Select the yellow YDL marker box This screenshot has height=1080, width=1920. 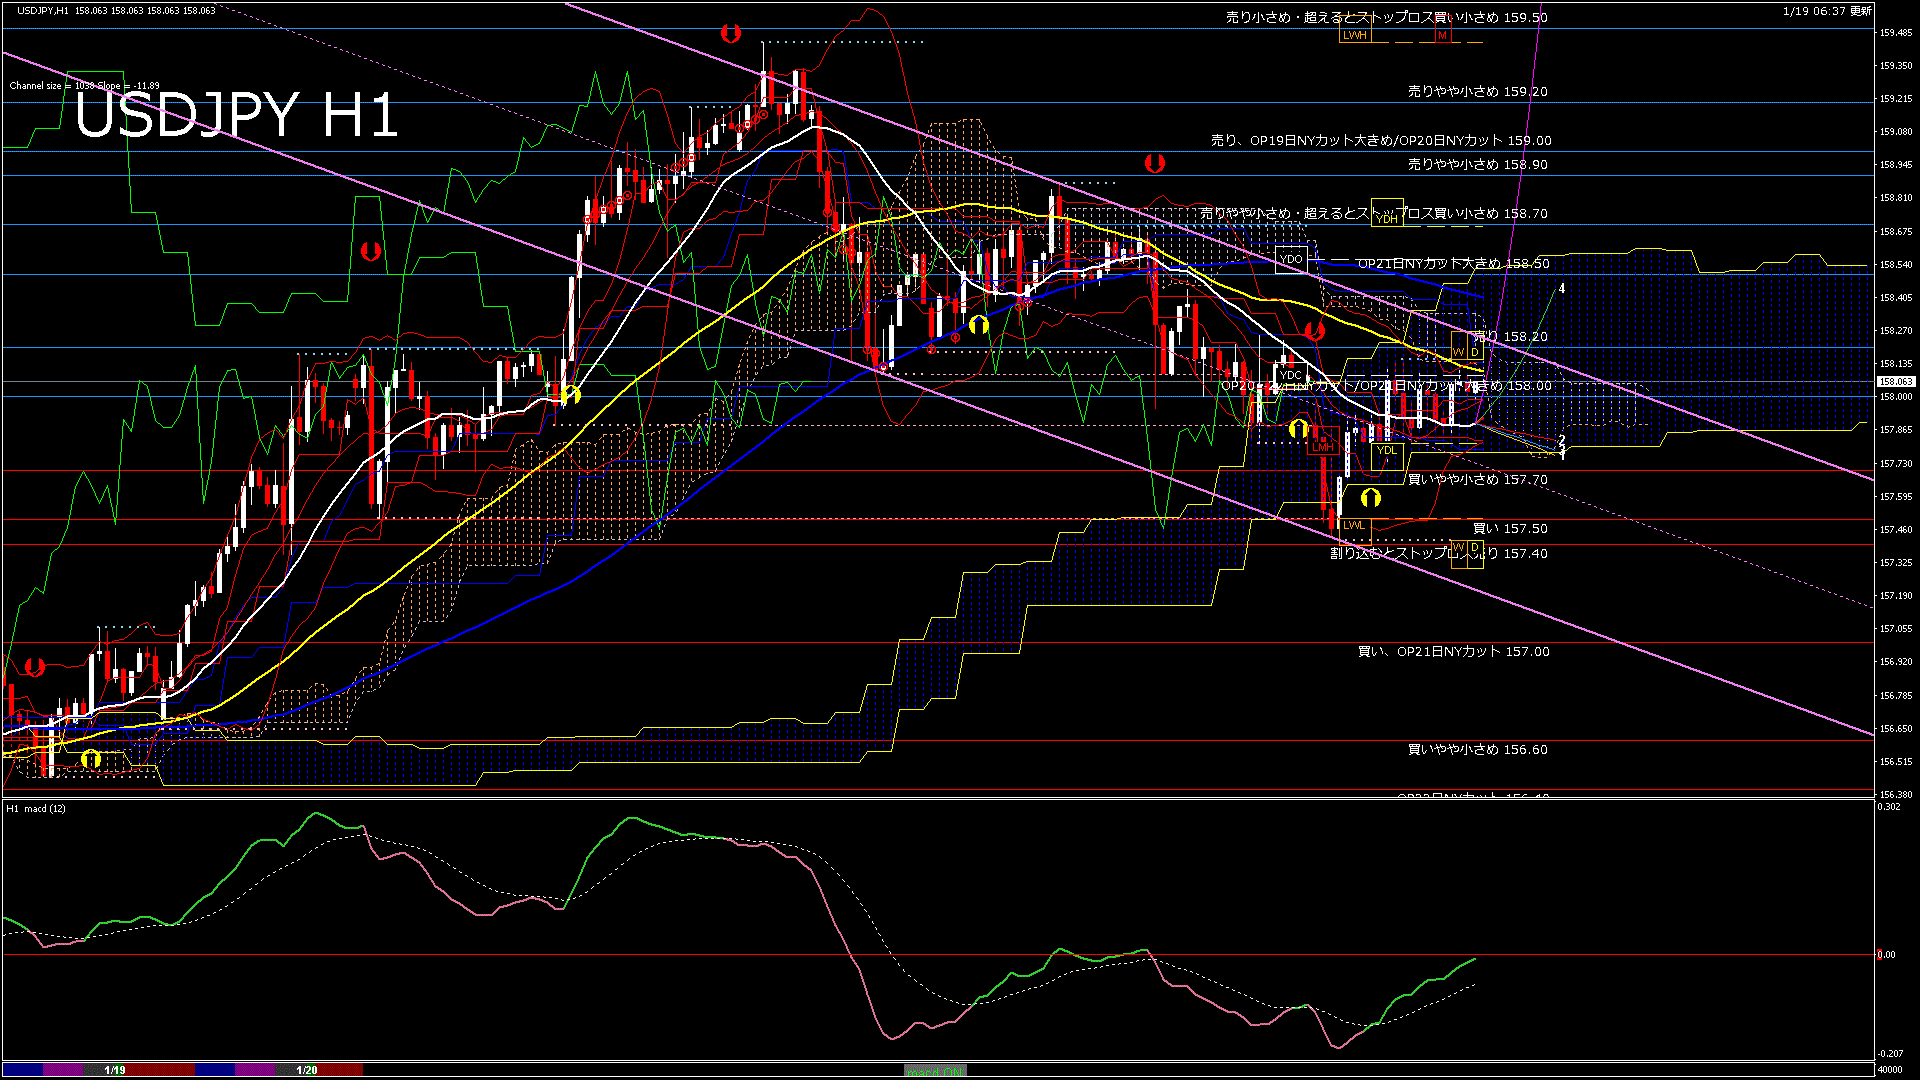1387,451
